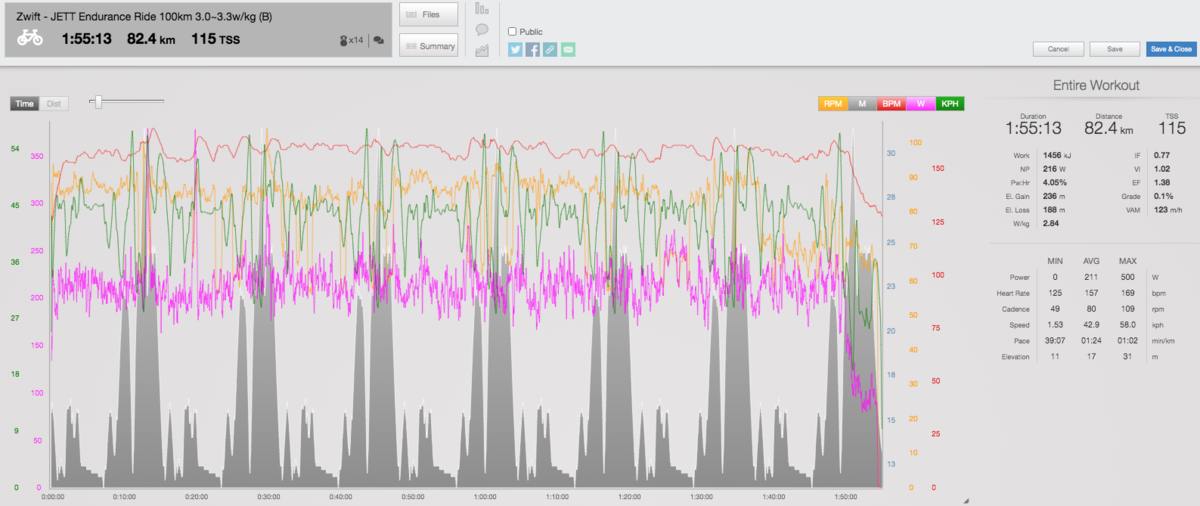Share workout by email

coord(568,48)
